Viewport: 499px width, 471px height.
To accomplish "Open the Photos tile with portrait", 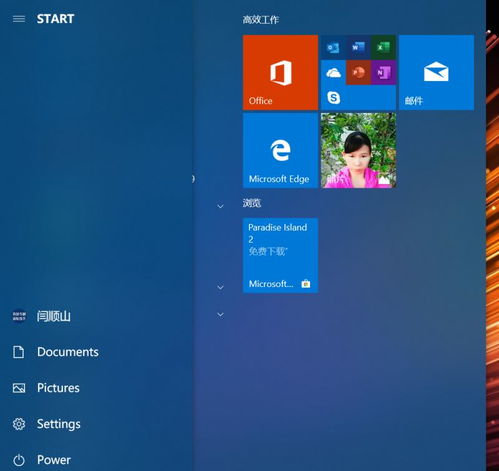I will click(x=358, y=150).
